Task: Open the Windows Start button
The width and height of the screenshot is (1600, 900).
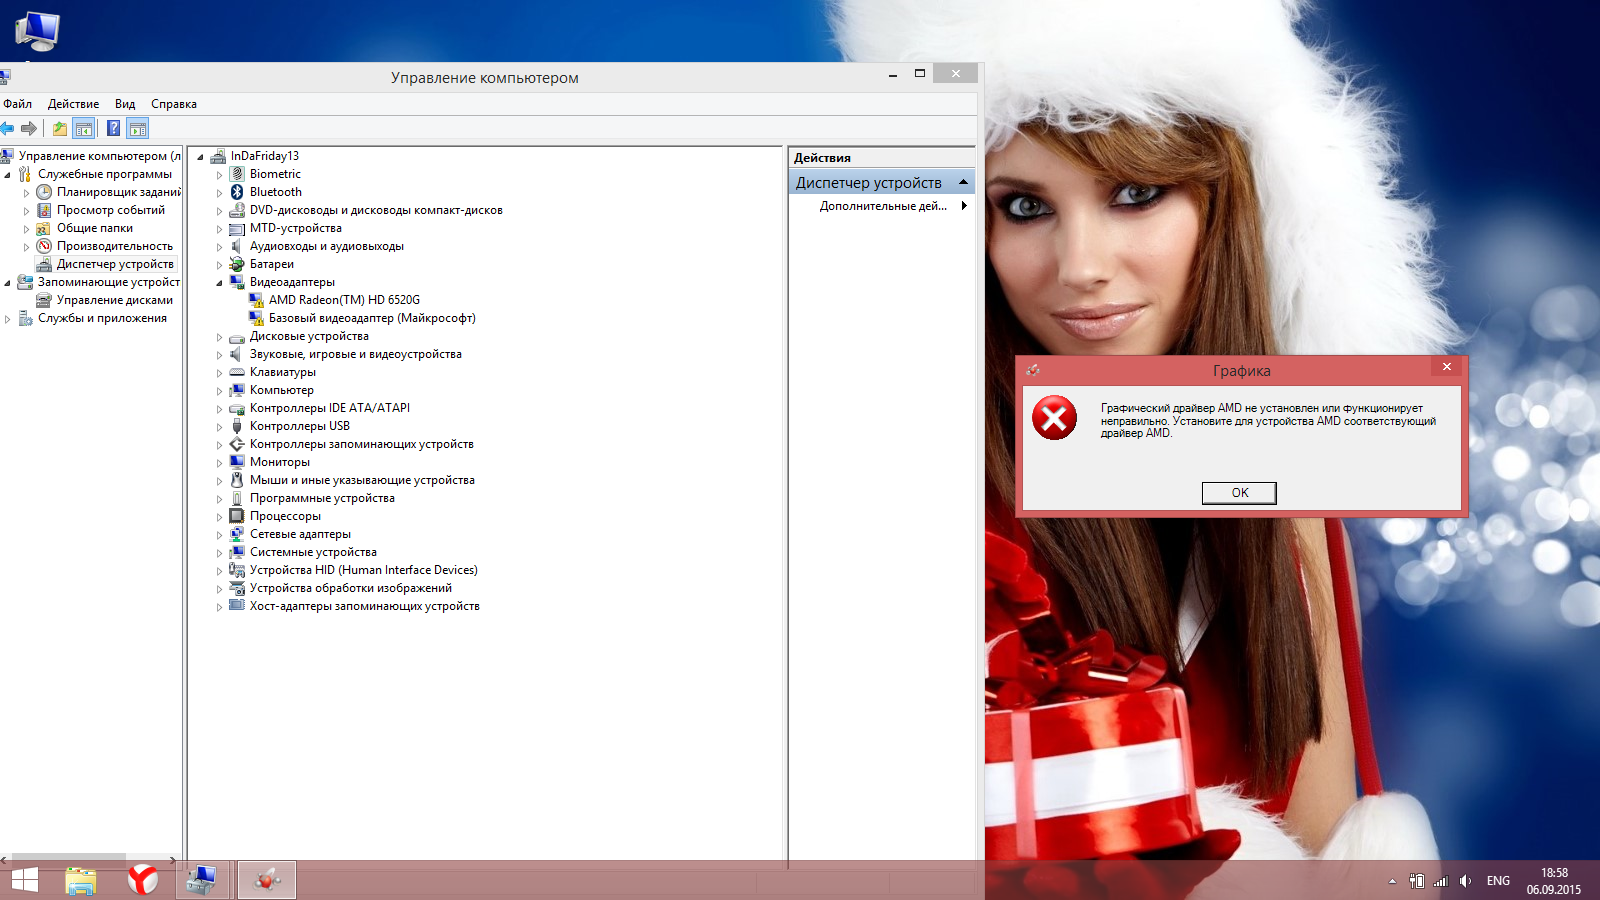Action: pos(24,880)
